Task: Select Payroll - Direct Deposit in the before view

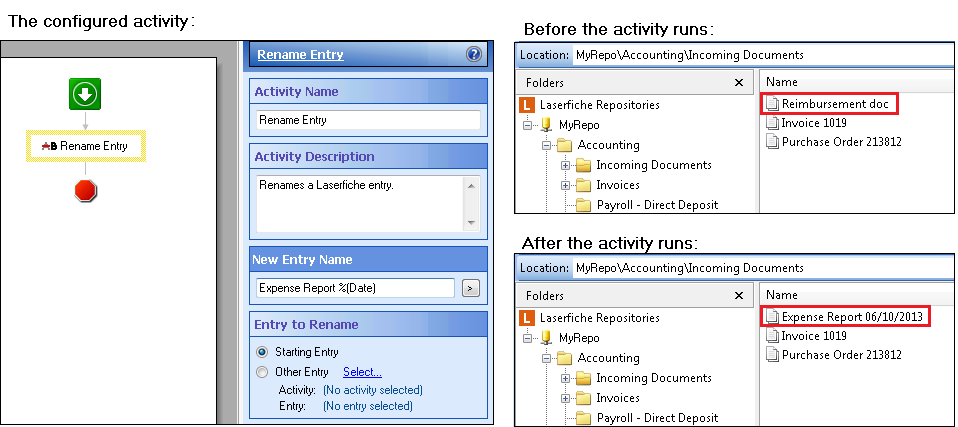Action: click(655, 205)
